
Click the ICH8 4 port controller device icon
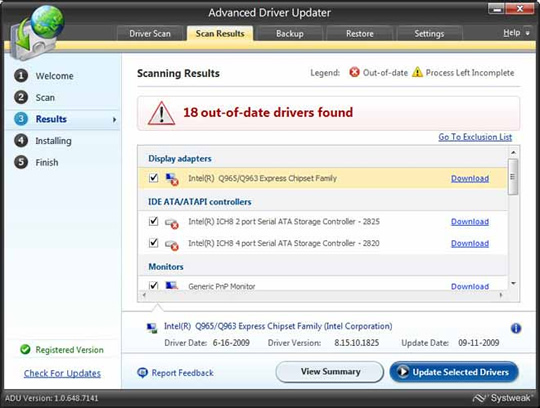(172, 245)
